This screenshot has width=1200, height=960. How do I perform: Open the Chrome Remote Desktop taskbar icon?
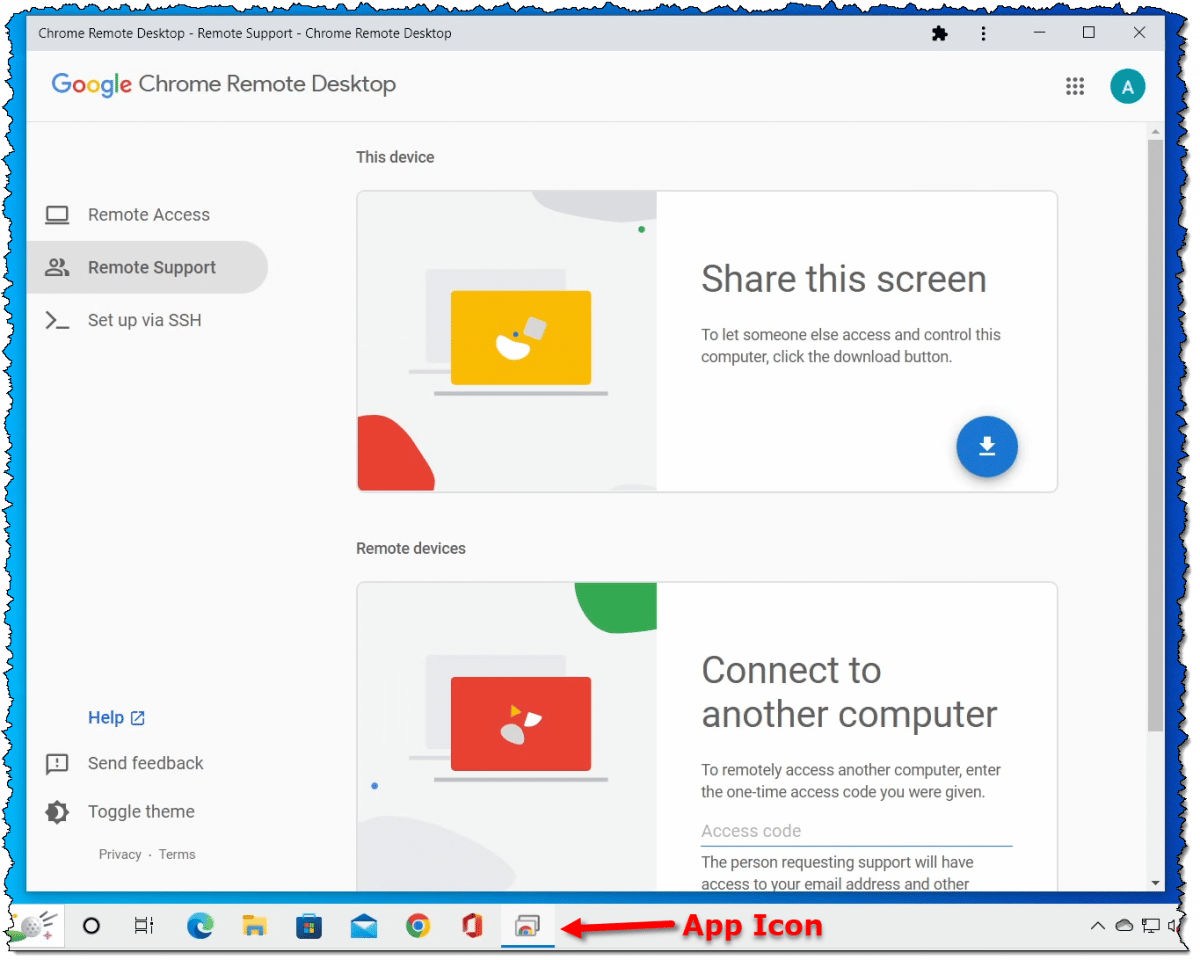point(527,926)
